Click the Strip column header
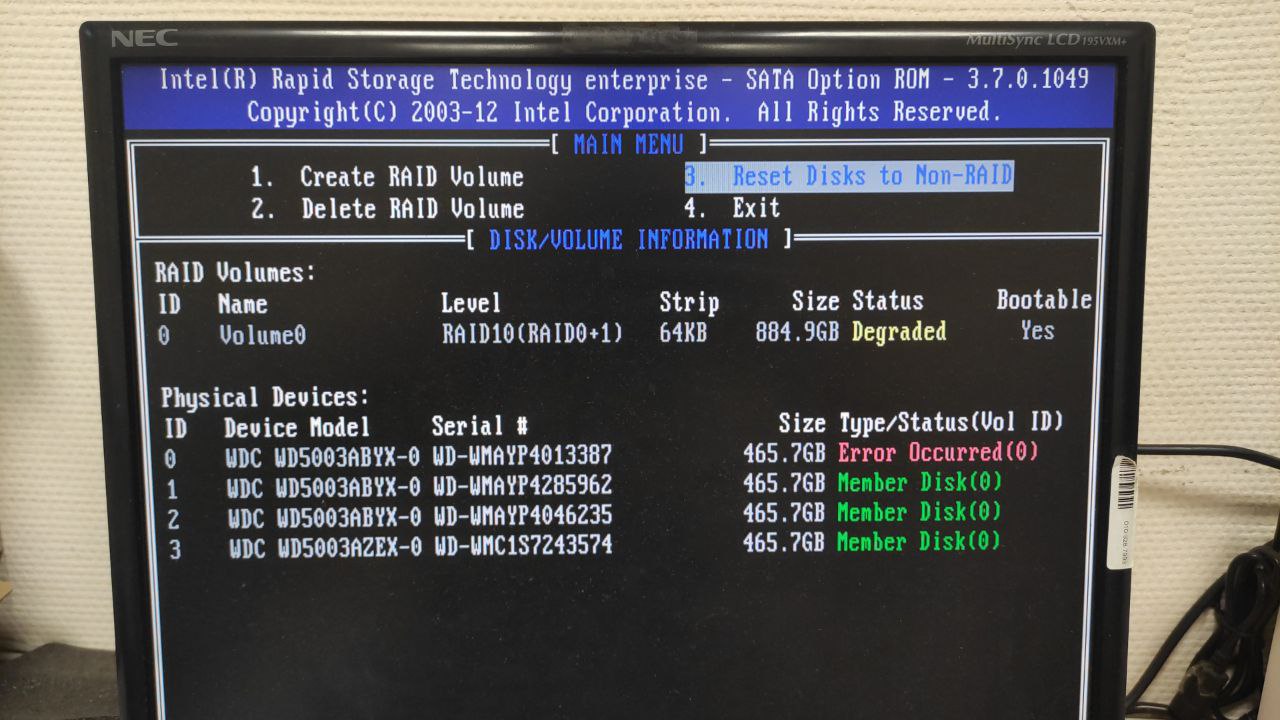This screenshot has width=1280, height=720. pyautogui.click(x=689, y=302)
